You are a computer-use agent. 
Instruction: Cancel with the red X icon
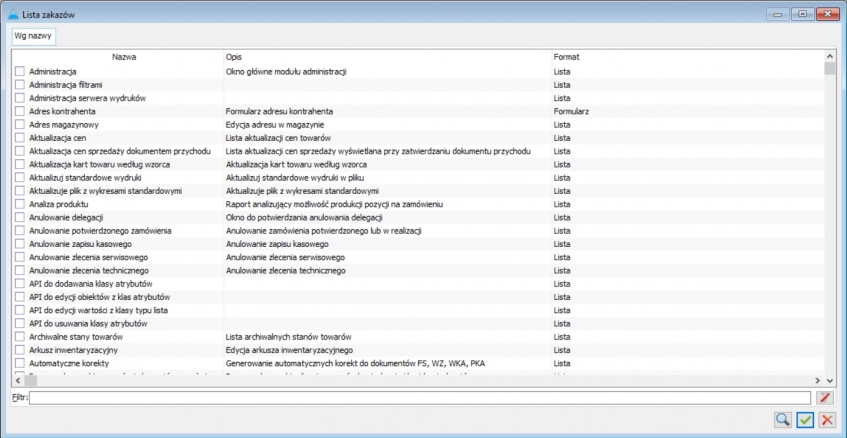(x=826, y=421)
